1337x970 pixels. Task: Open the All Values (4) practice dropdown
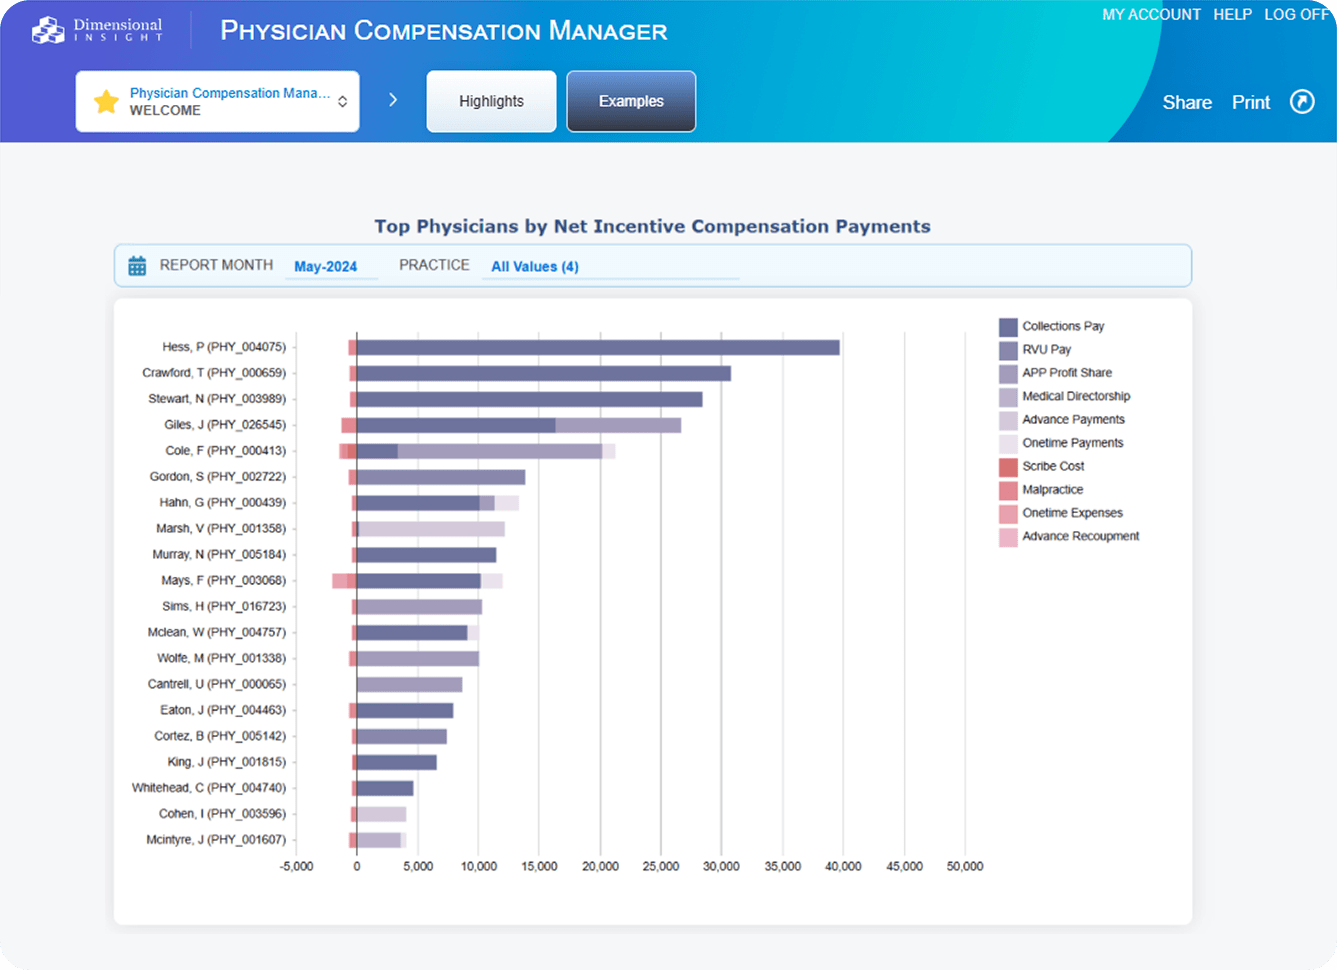535,266
